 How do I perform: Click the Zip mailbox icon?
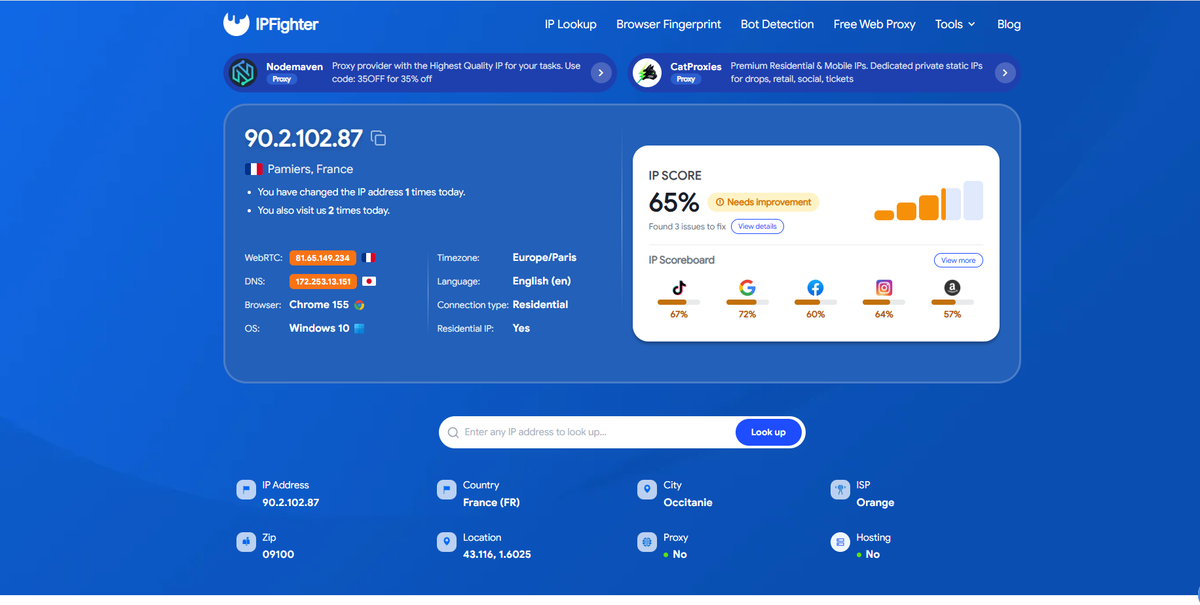coord(245,542)
